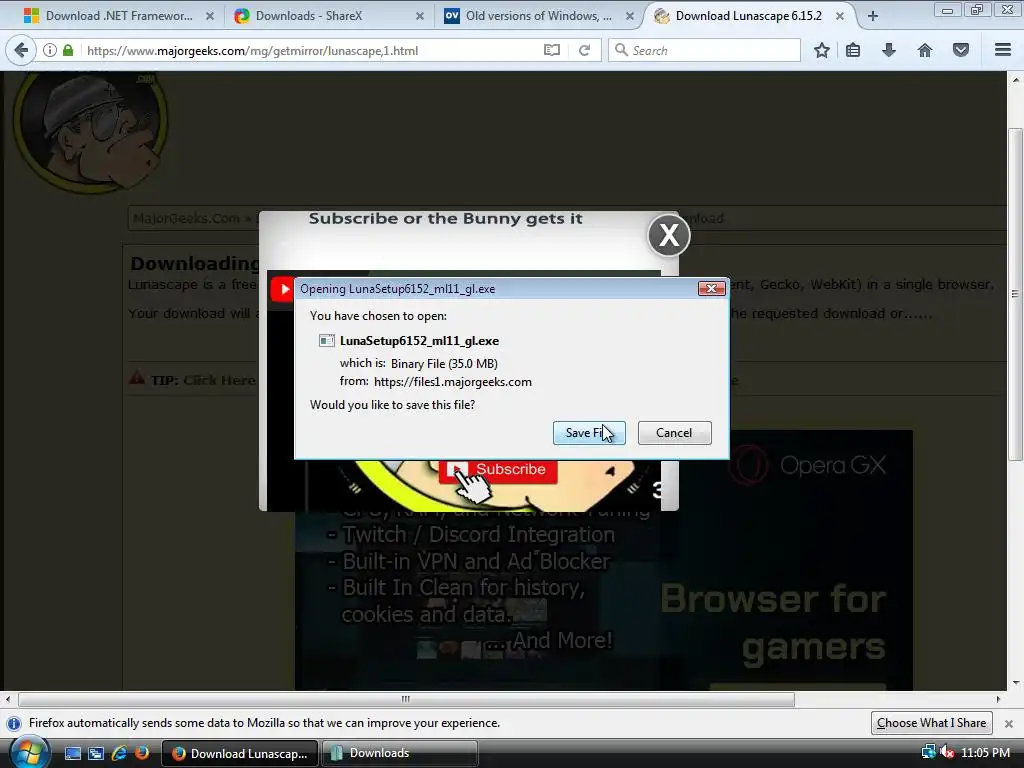Screen dimensions: 1024x768
Task: Close the Subscribe popup with X circle
Action: click(669, 234)
